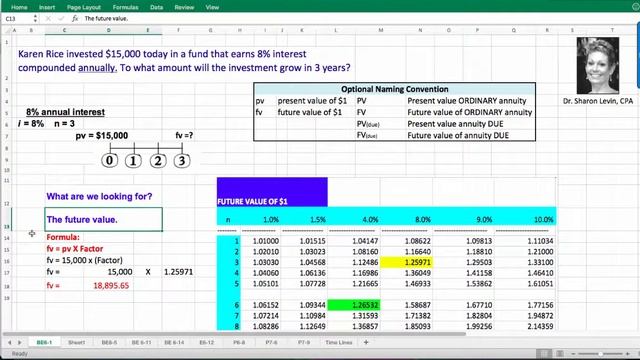Select the cell with value 1.46933
Viewport: 640px width, 360px height.
418,284
